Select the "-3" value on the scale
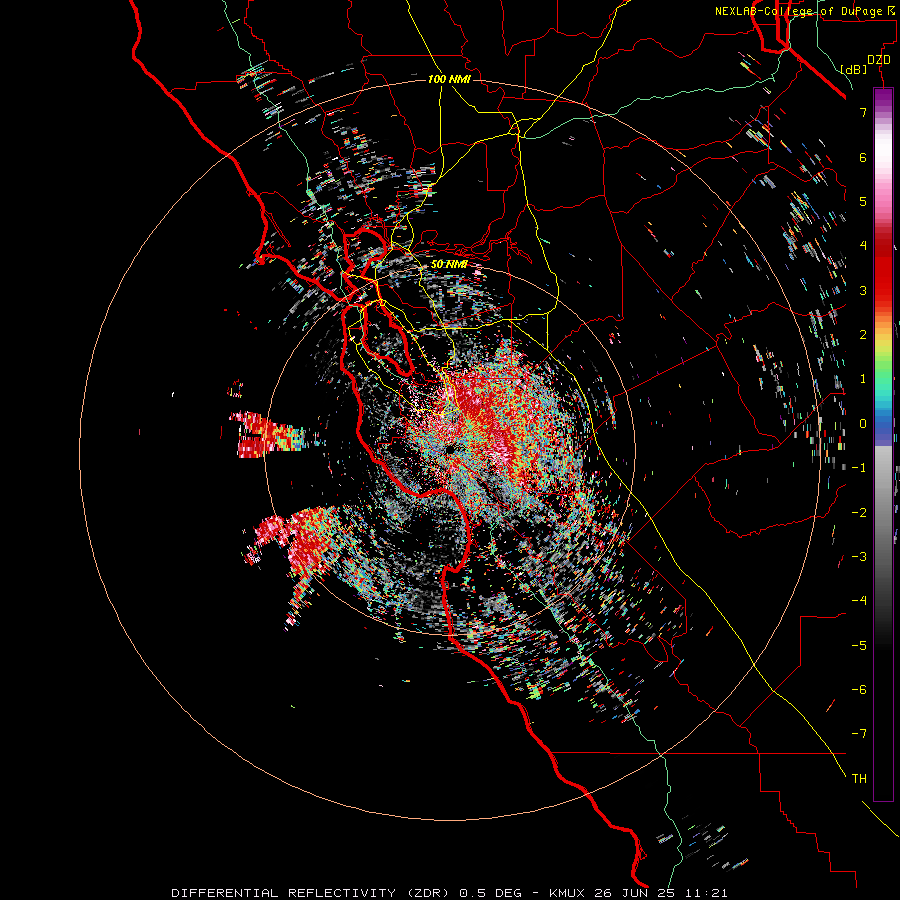The height and width of the screenshot is (900, 900). pyautogui.click(x=859, y=557)
